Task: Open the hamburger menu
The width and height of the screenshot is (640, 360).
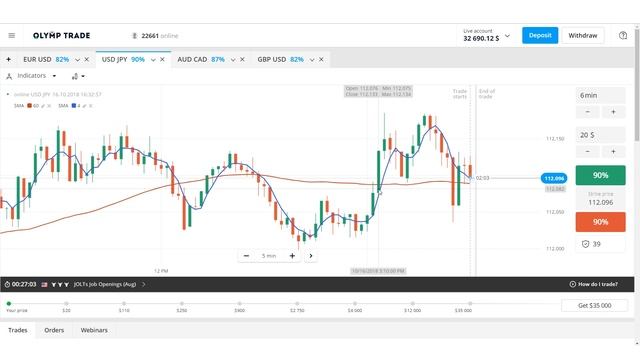Action: [x=12, y=36]
